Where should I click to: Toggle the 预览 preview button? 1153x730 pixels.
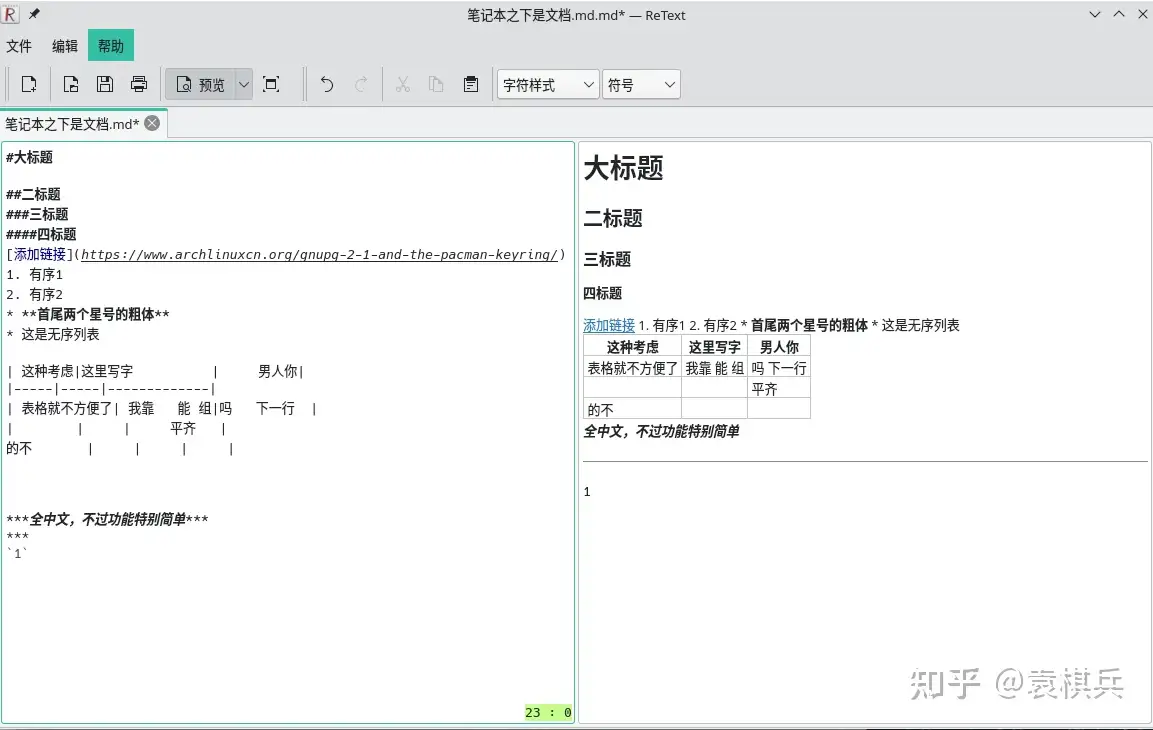pyautogui.click(x=201, y=85)
